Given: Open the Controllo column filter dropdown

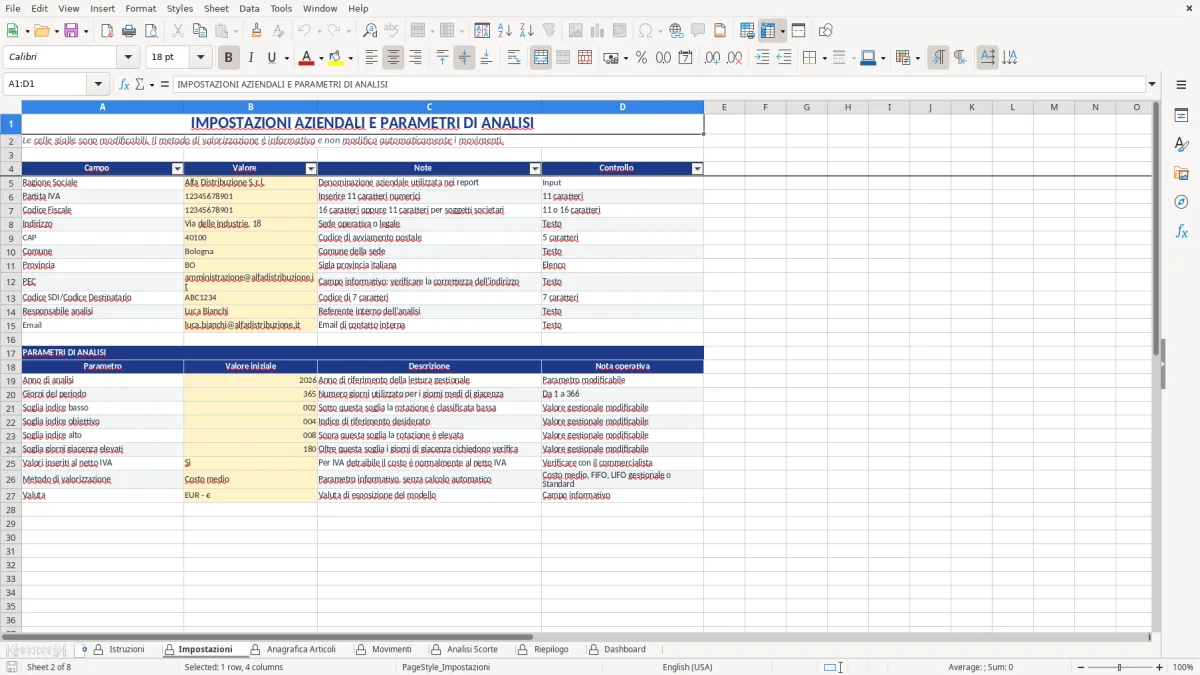Looking at the screenshot, I should point(697,169).
